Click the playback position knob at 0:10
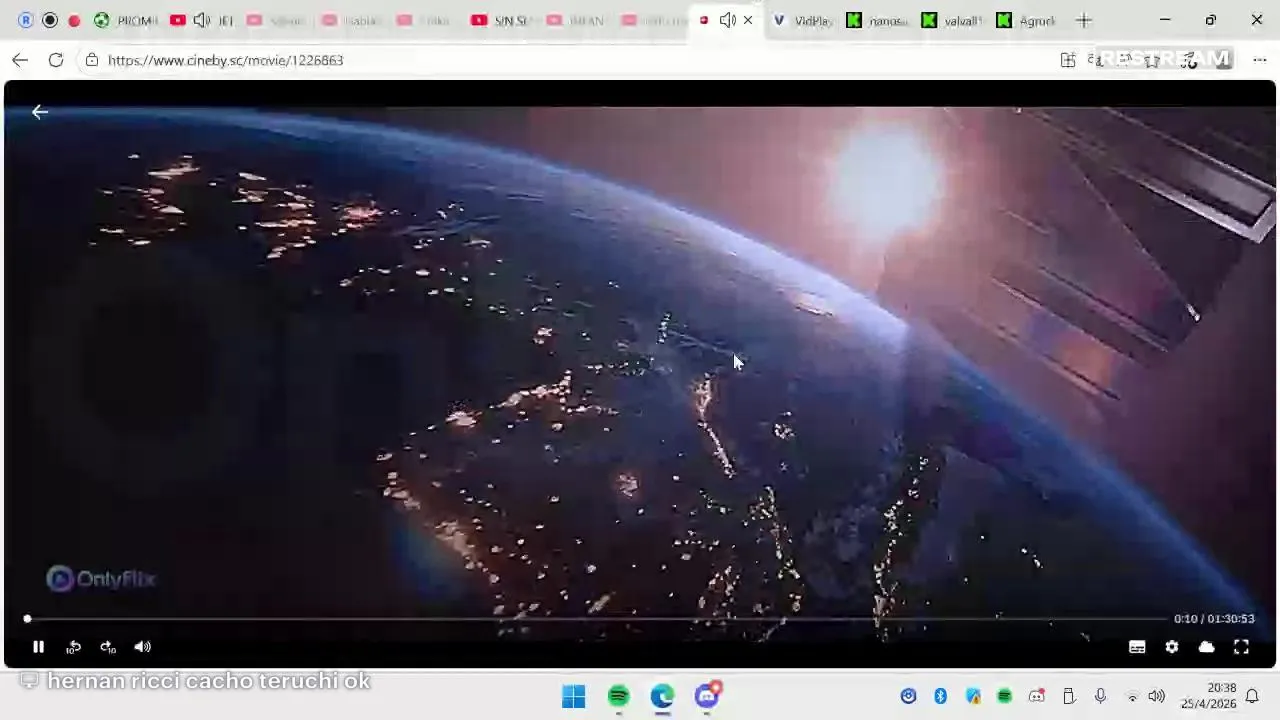This screenshot has width=1280, height=720. 27,619
